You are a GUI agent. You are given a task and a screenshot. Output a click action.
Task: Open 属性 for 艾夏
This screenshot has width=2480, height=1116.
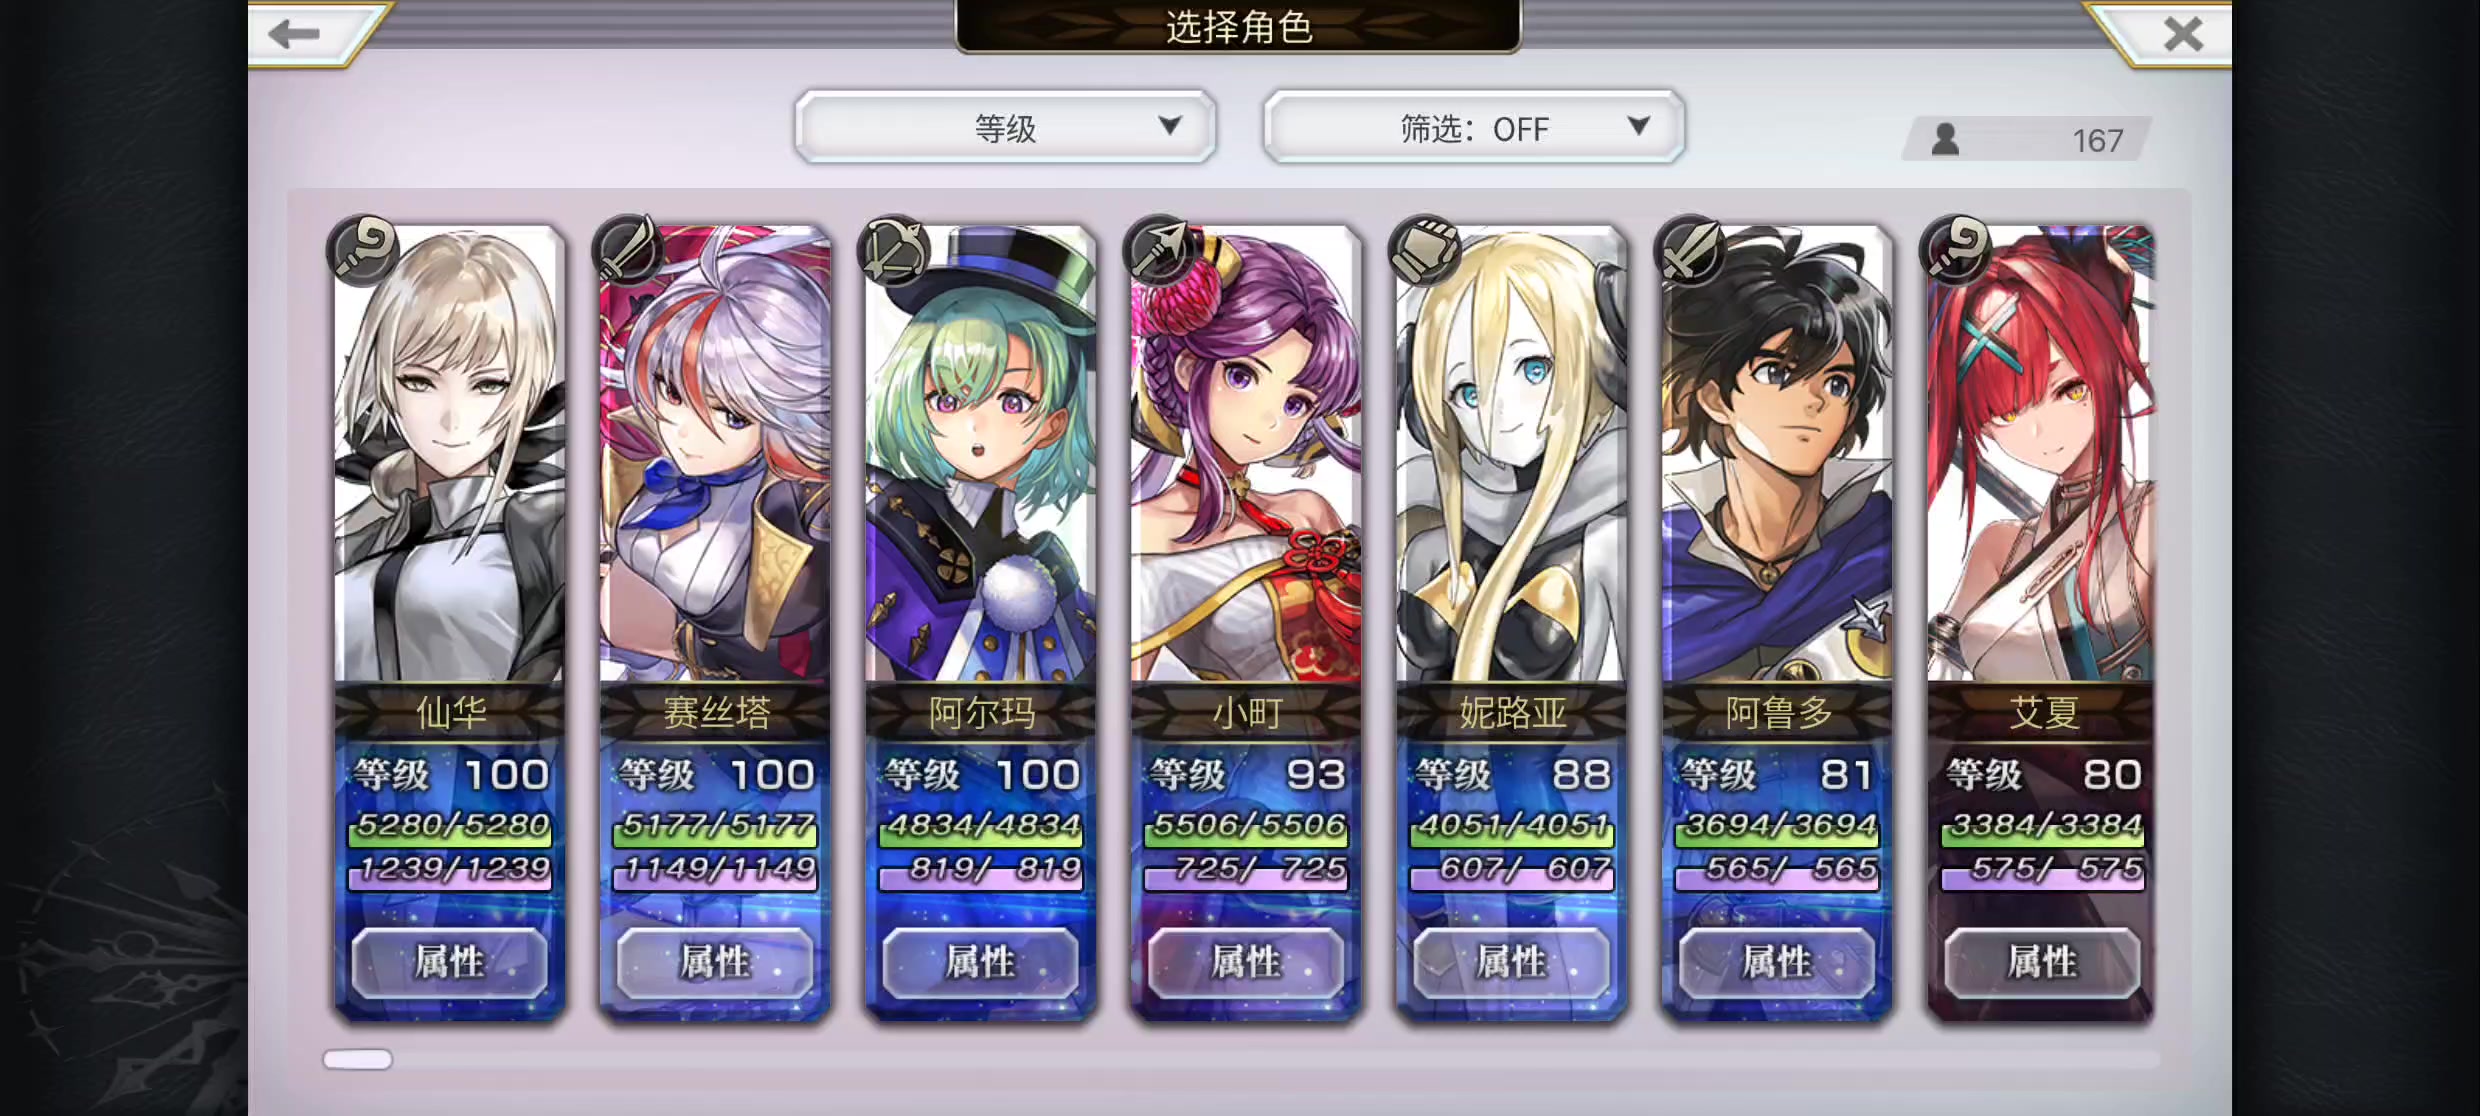(x=2042, y=962)
